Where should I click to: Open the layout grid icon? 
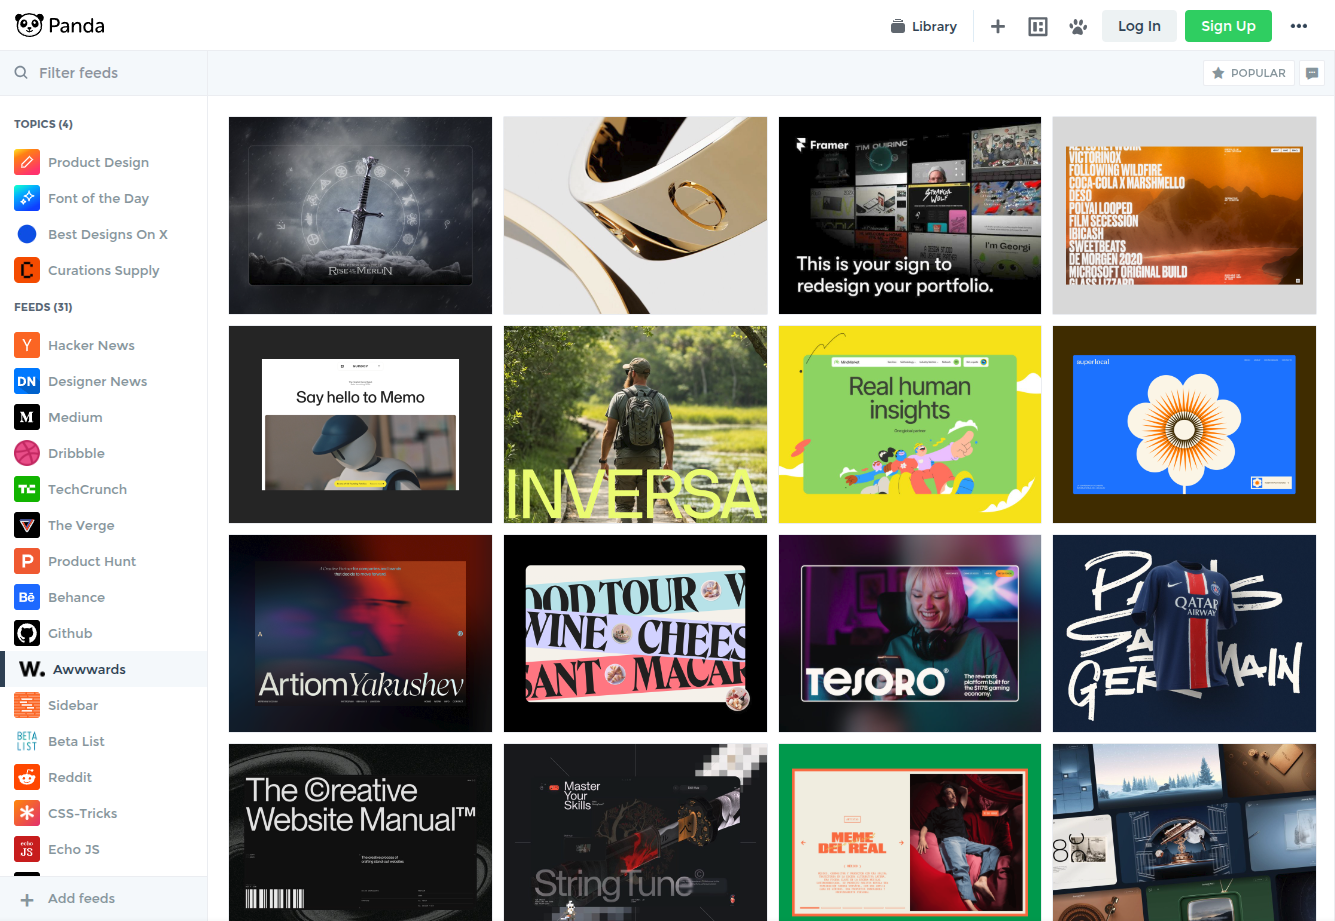pos(1038,26)
